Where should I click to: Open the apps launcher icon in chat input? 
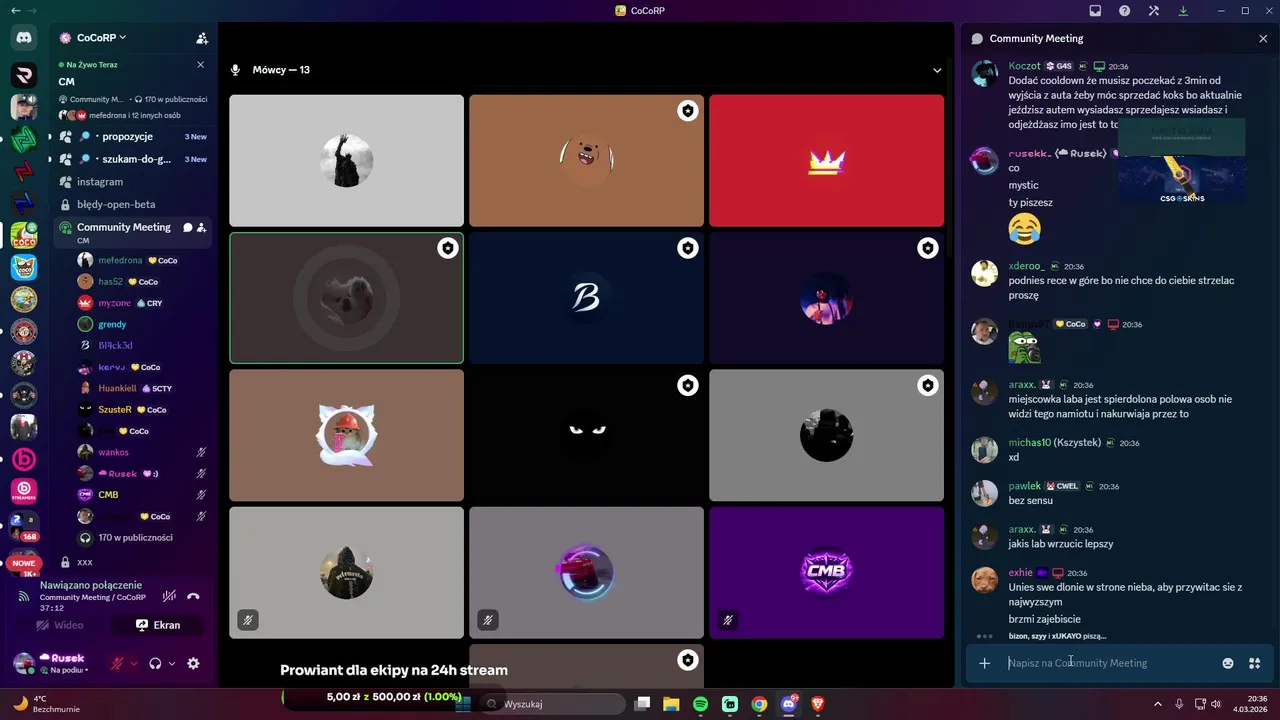1254,663
